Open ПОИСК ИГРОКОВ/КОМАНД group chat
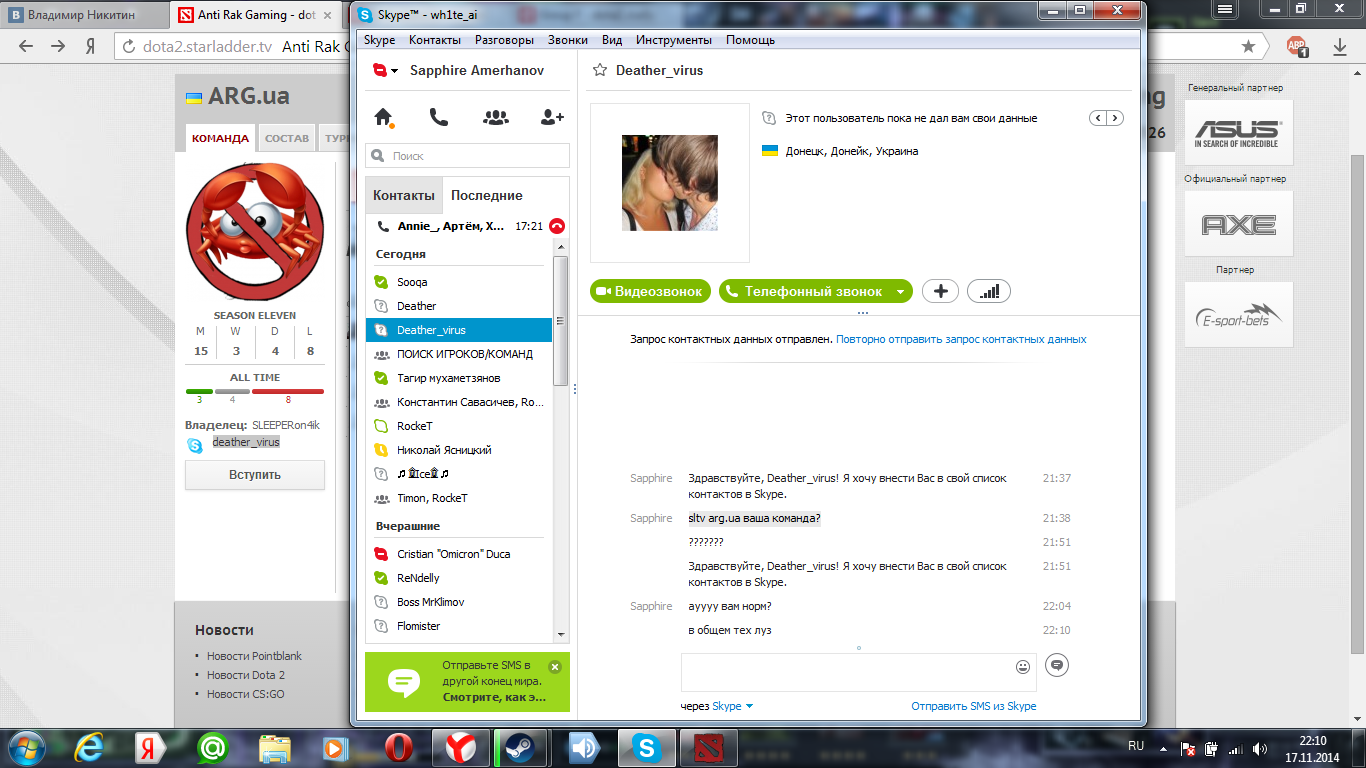This screenshot has width=1366, height=768. tap(459, 354)
